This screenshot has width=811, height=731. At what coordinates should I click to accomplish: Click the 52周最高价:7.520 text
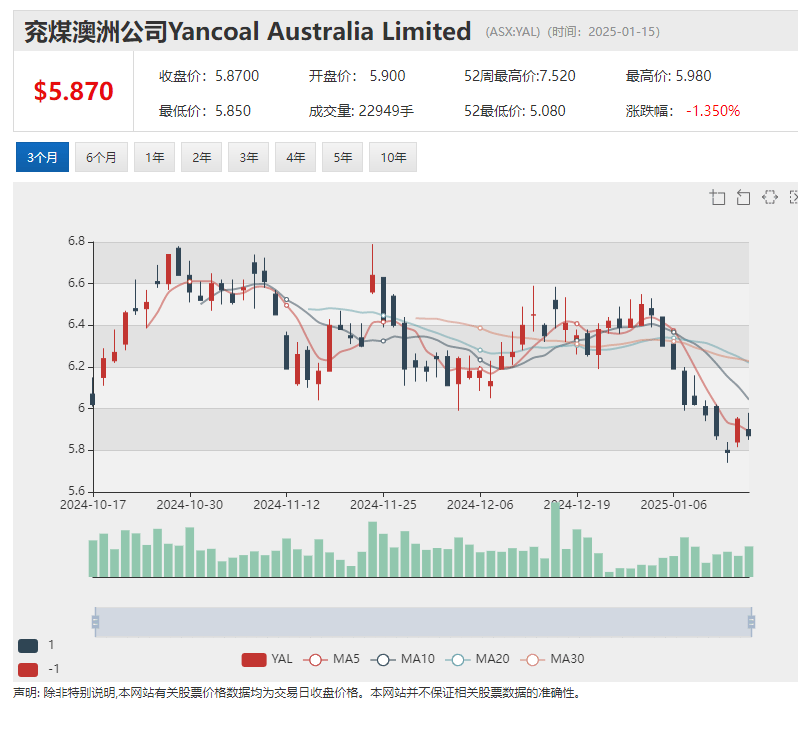click(520, 76)
